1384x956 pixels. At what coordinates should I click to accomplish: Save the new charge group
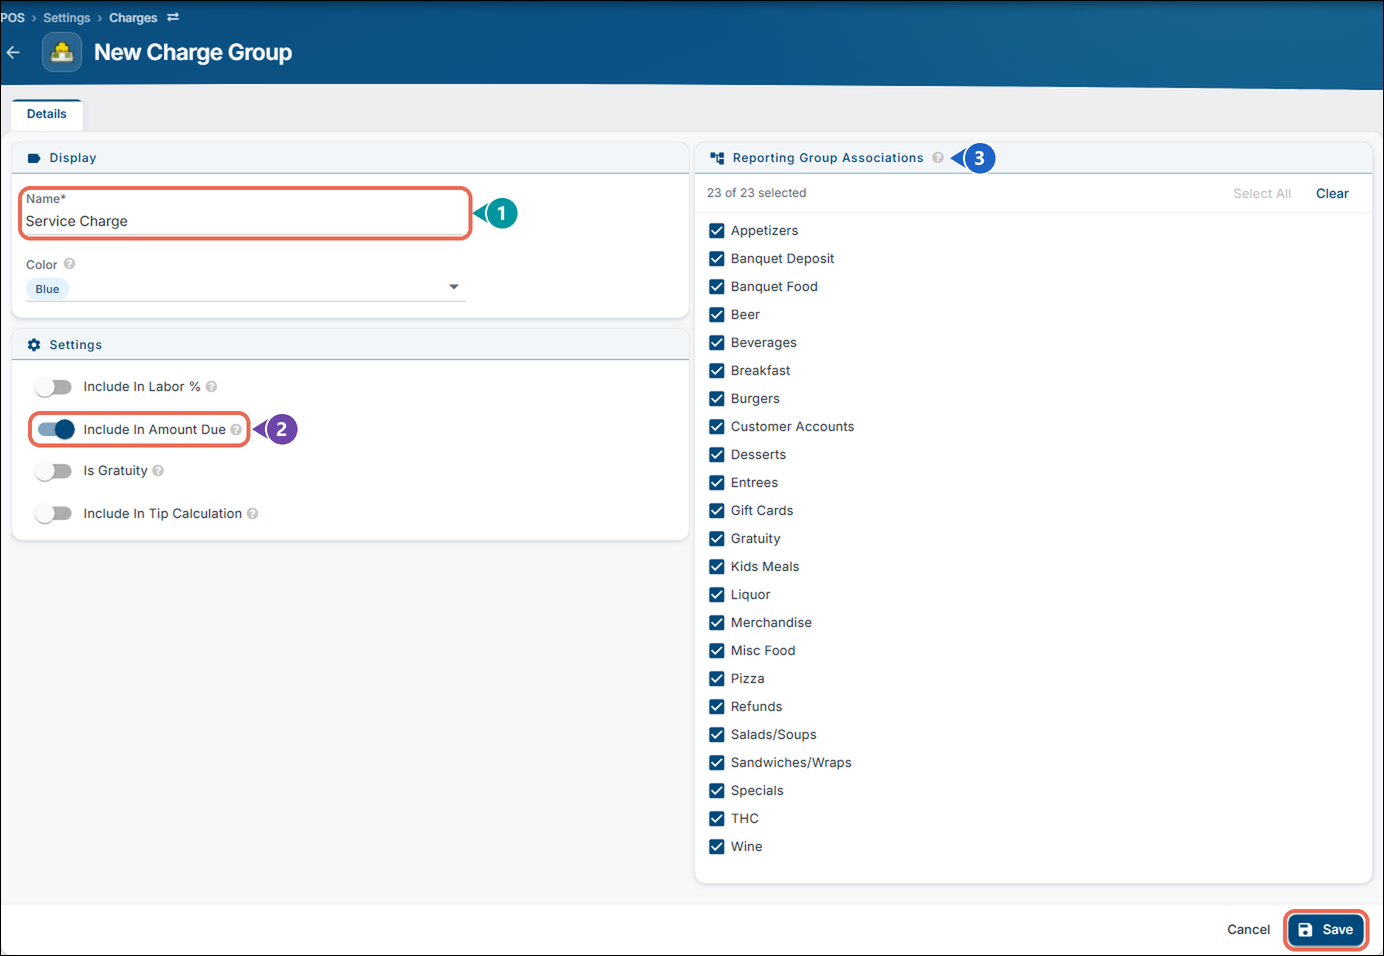click(1326, 929)
